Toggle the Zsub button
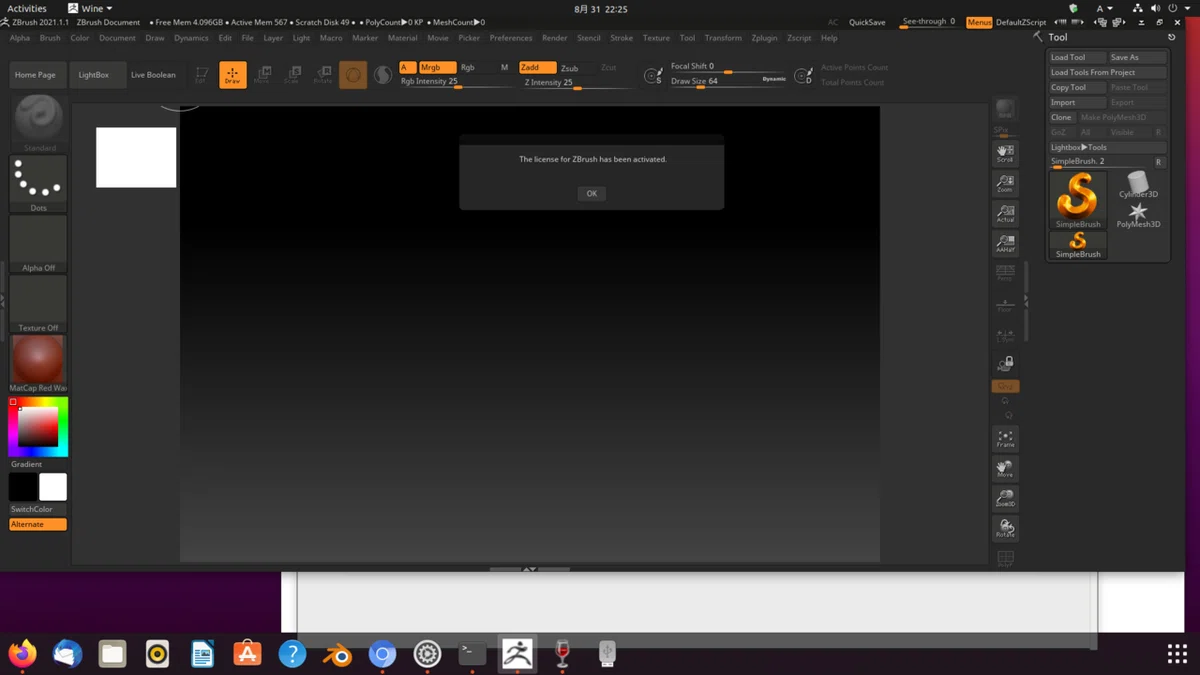 pyautogui.click(x=569, y=68)
